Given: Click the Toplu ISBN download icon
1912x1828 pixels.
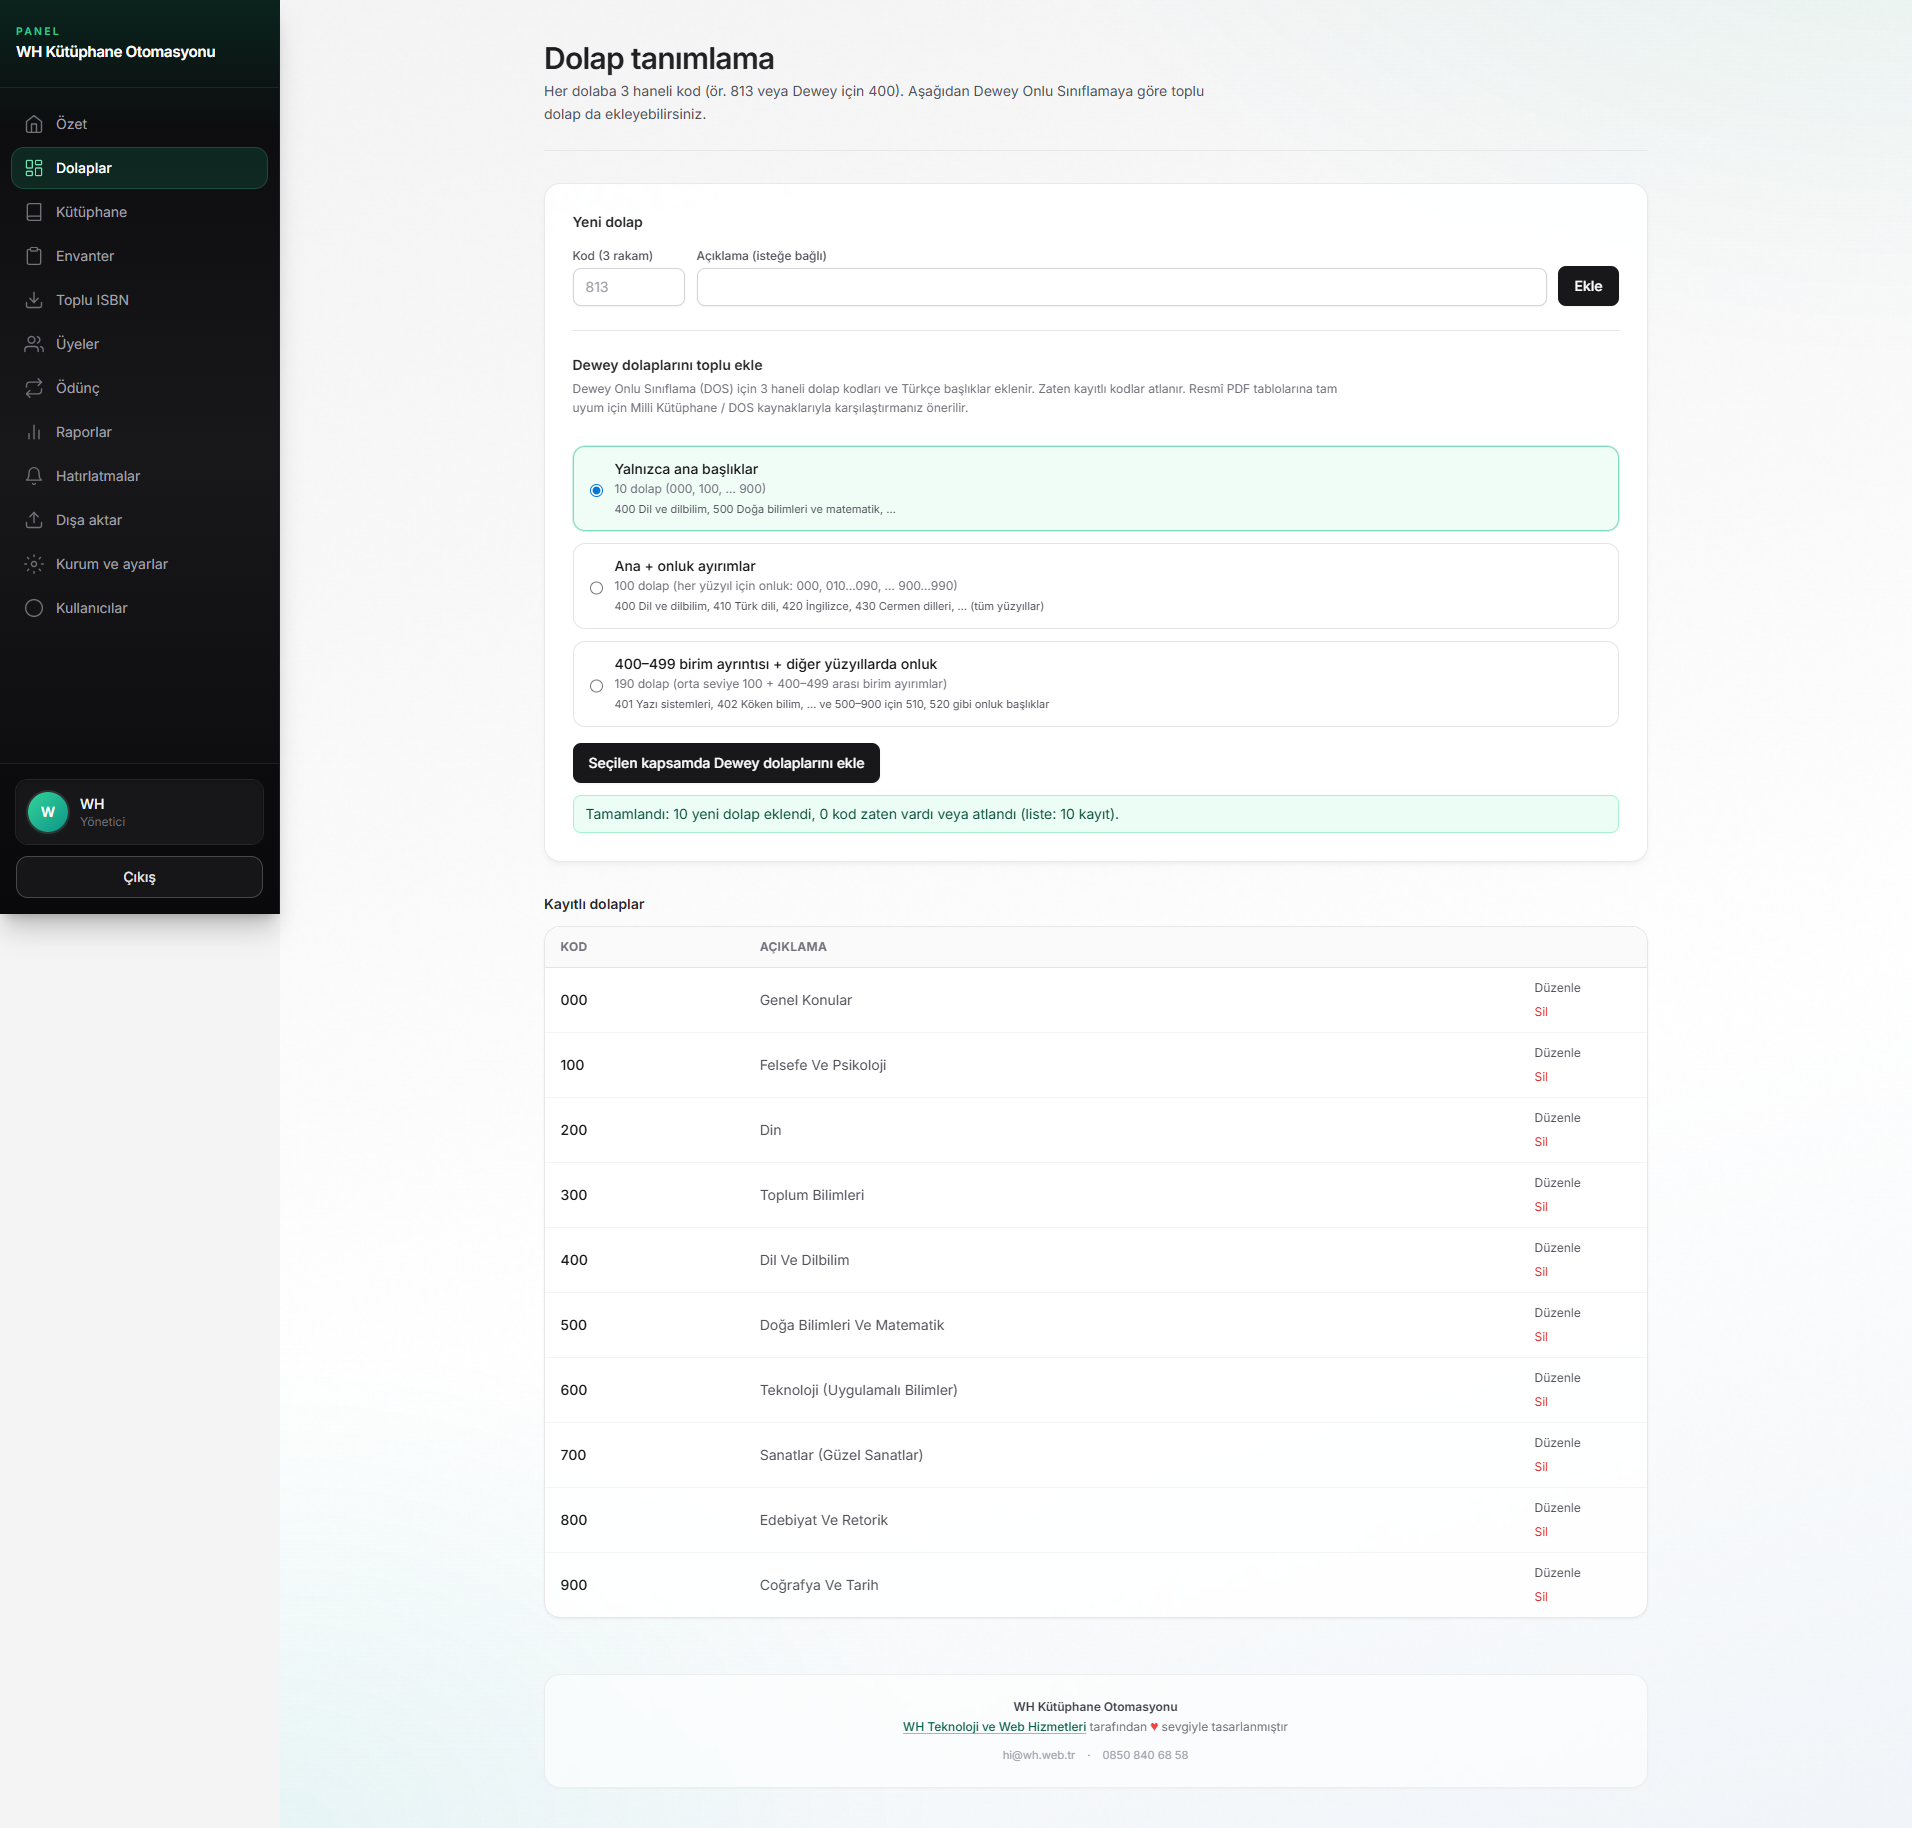Looking at the screenshot, I should point(34,300).
